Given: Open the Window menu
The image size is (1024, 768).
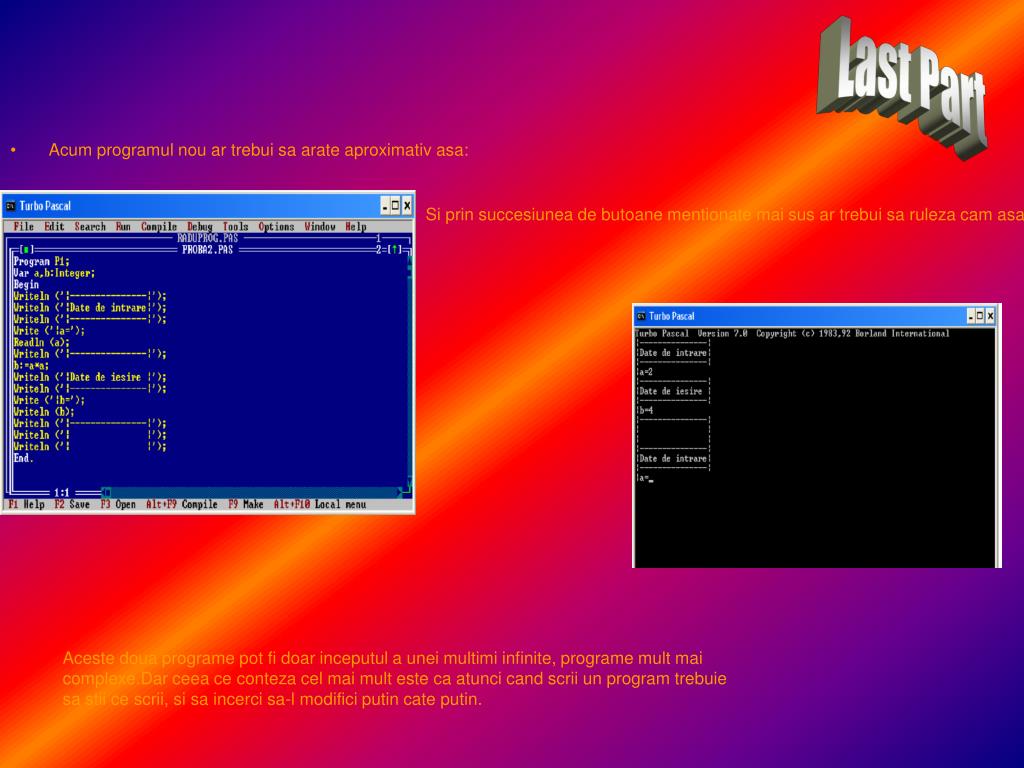Looking at the screenshot, I should [x=319, y=227].
